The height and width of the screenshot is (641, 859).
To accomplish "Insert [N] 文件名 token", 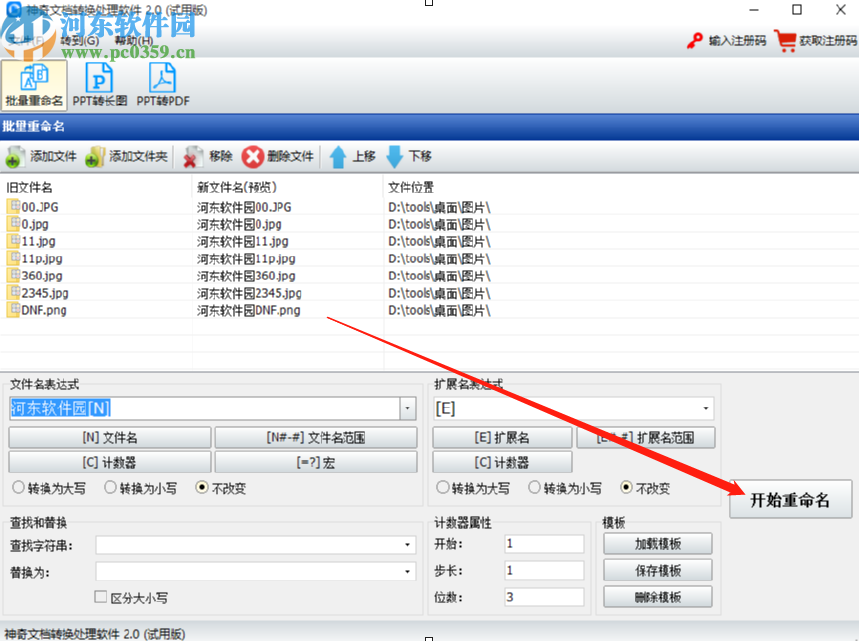I will pyautogui.click(x=110, y=437).
